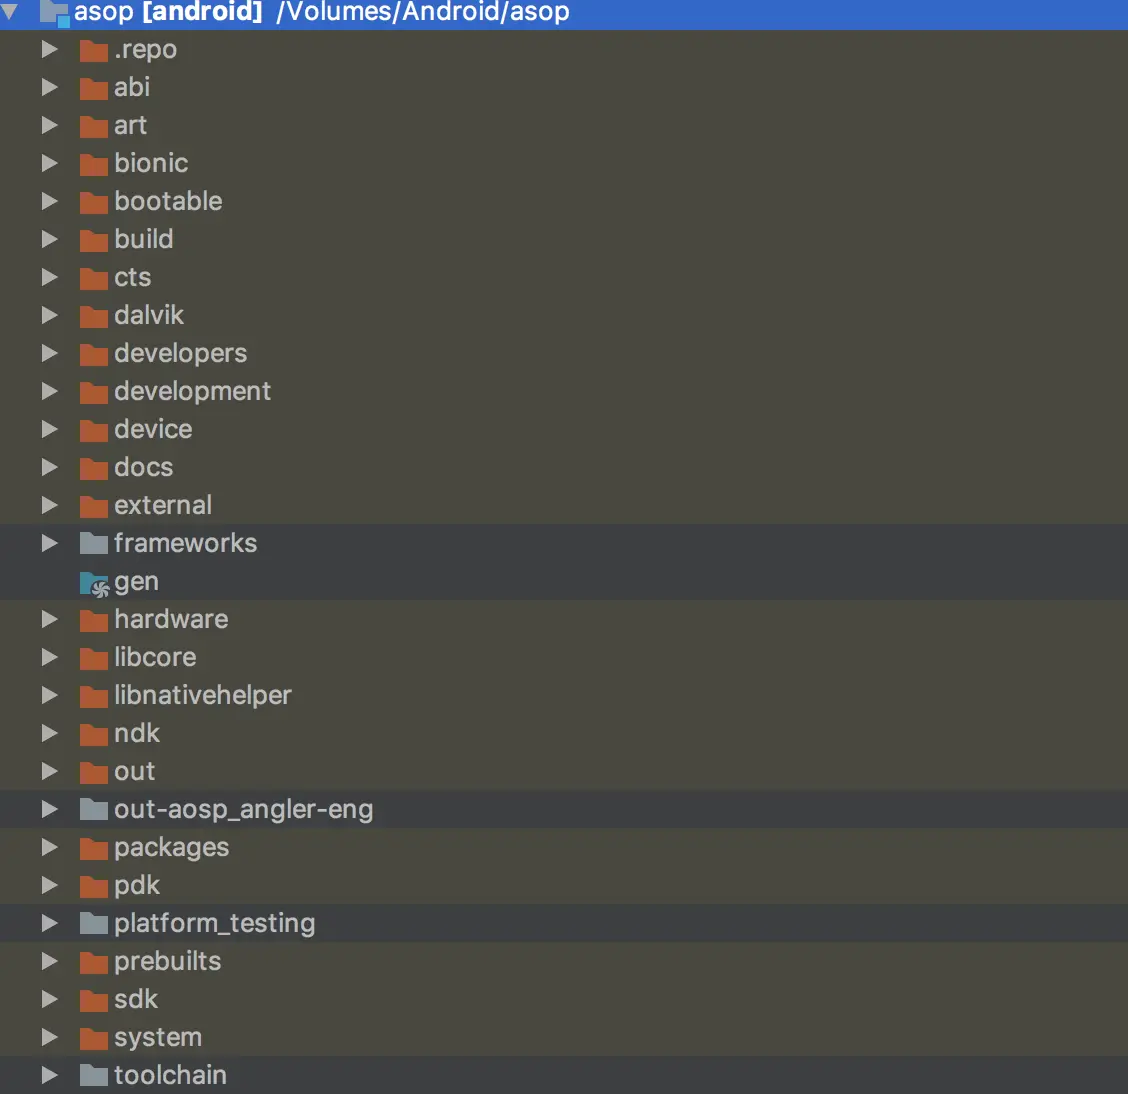Click the gray frameworks folder icon
This screenshot has width=1128, height=1094.
pyautogui.click(x=94, y=544)
